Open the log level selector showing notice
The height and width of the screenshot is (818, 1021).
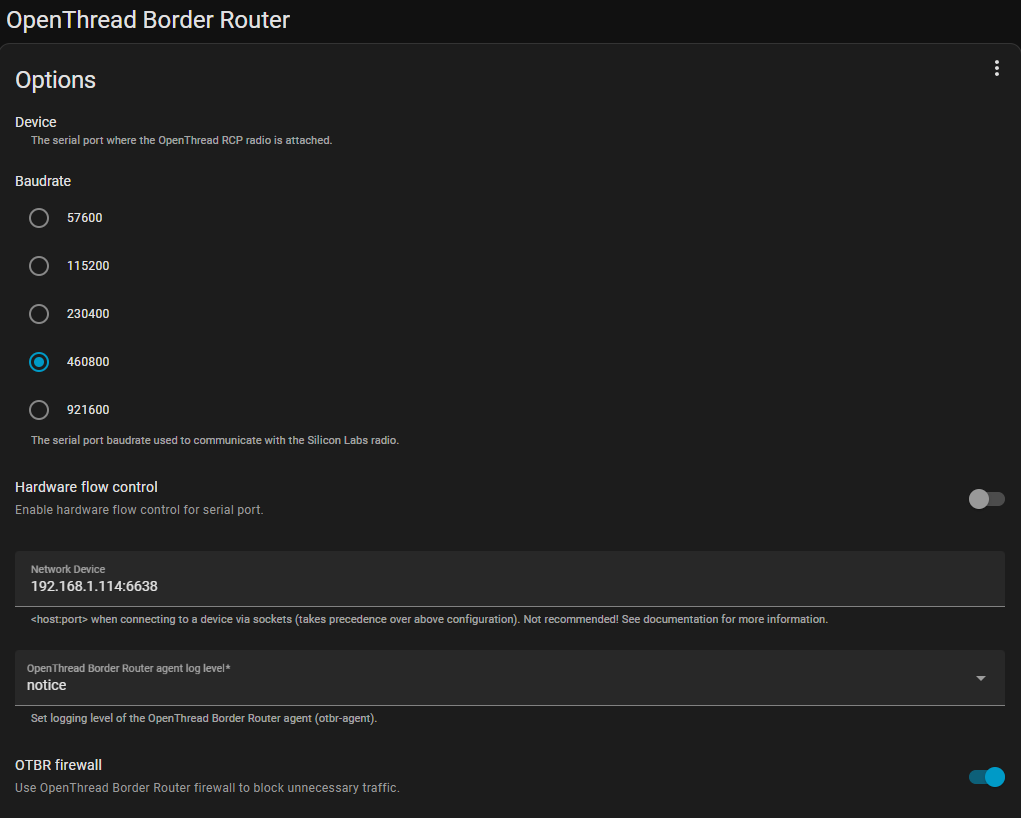point(510,678)
